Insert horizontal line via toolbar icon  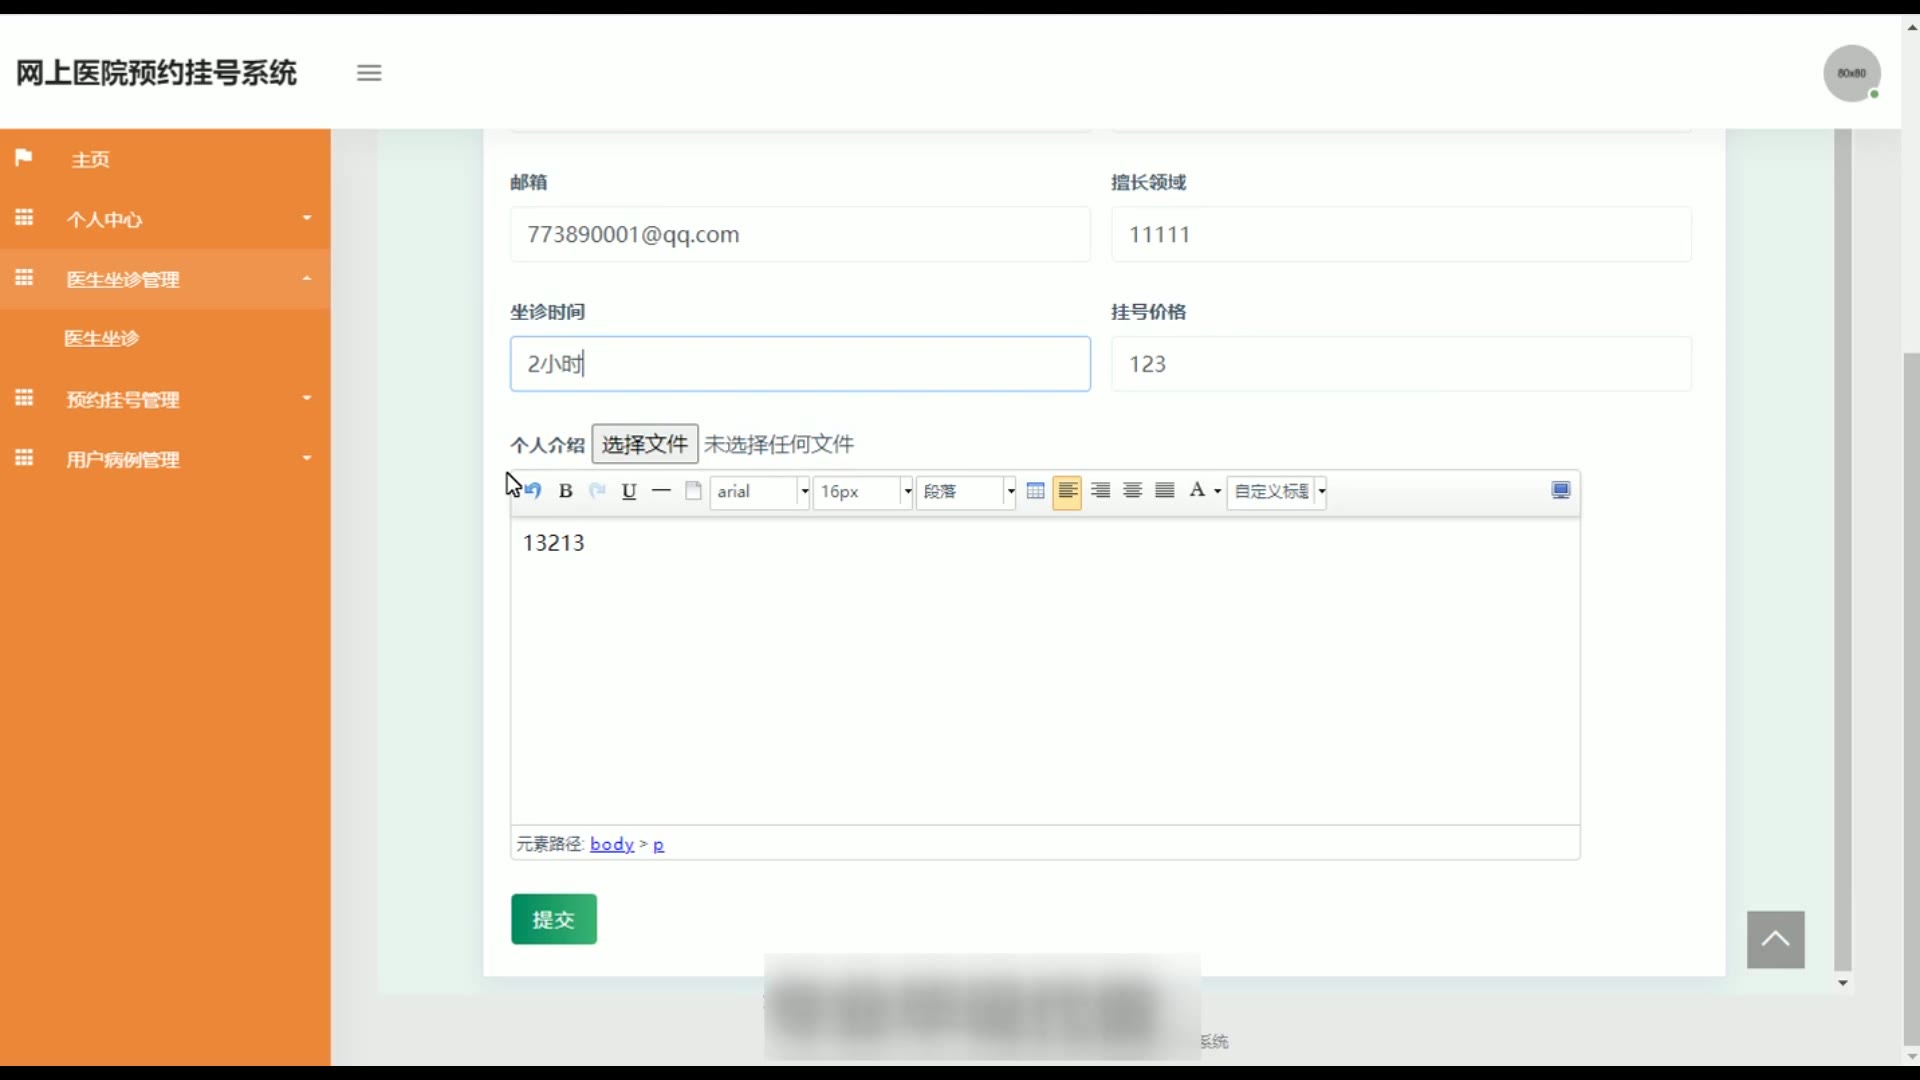(661, 491)
